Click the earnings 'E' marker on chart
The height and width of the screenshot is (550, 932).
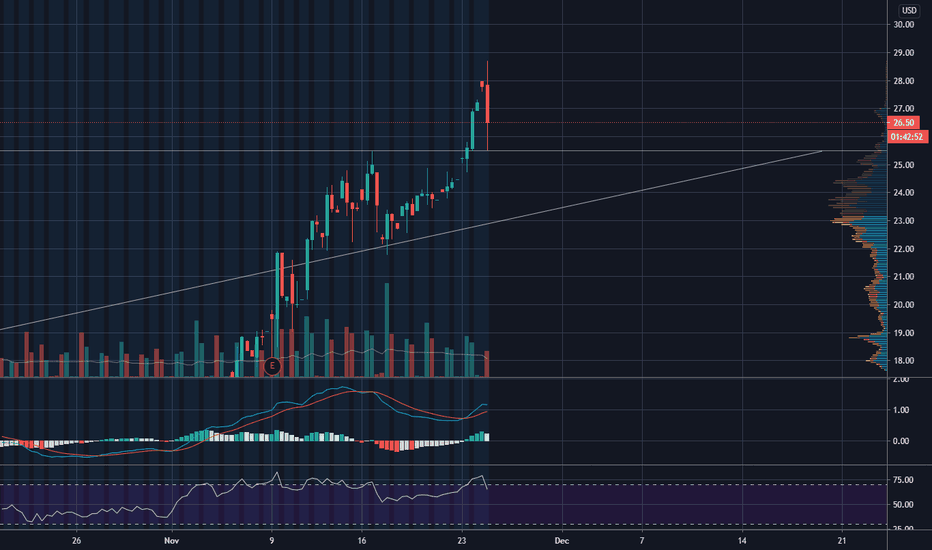[x=272, y=366]
